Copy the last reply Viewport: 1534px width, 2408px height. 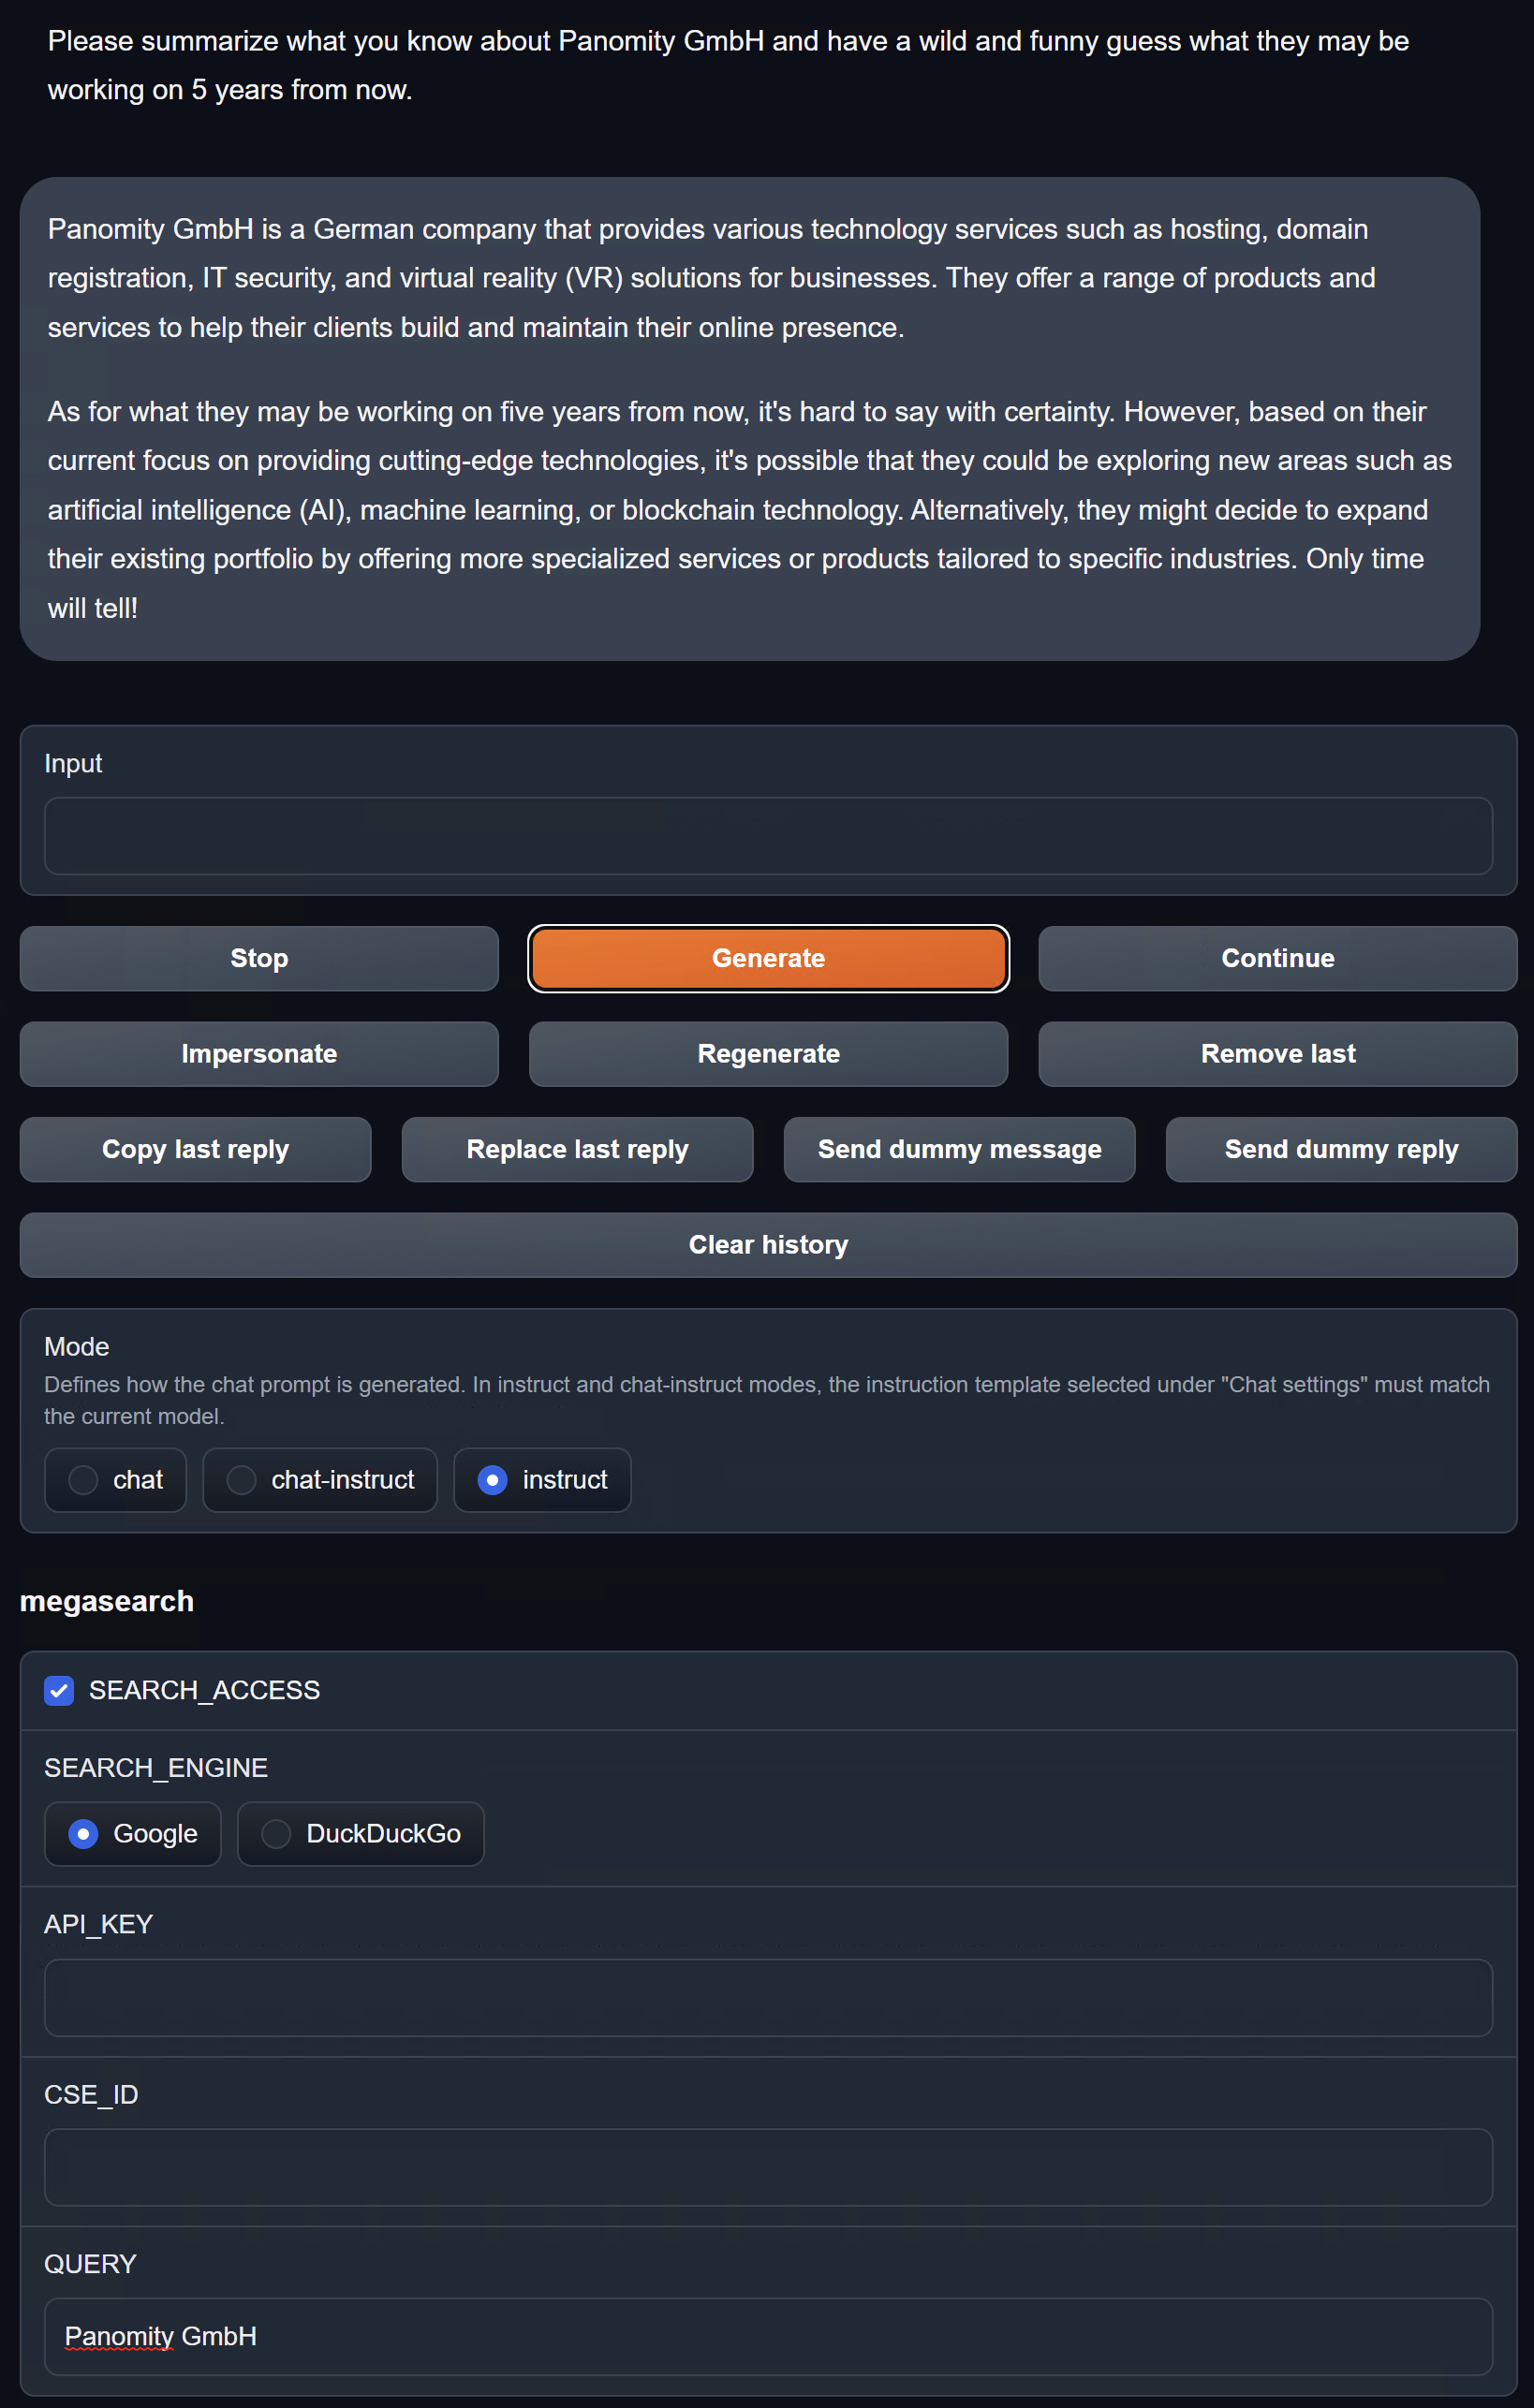pyautogui.click(x=195, y=1149)
